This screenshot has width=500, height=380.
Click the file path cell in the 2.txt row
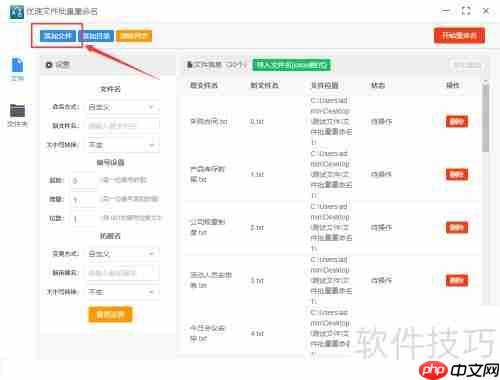[331, 227]
